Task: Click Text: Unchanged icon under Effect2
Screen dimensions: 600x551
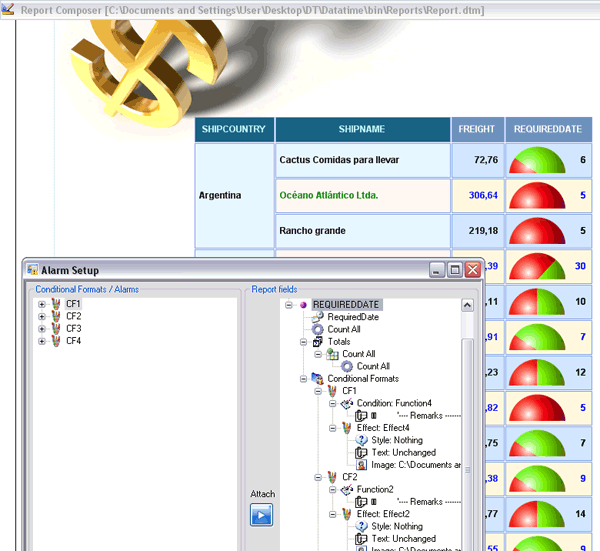Action: pos(361,539)
